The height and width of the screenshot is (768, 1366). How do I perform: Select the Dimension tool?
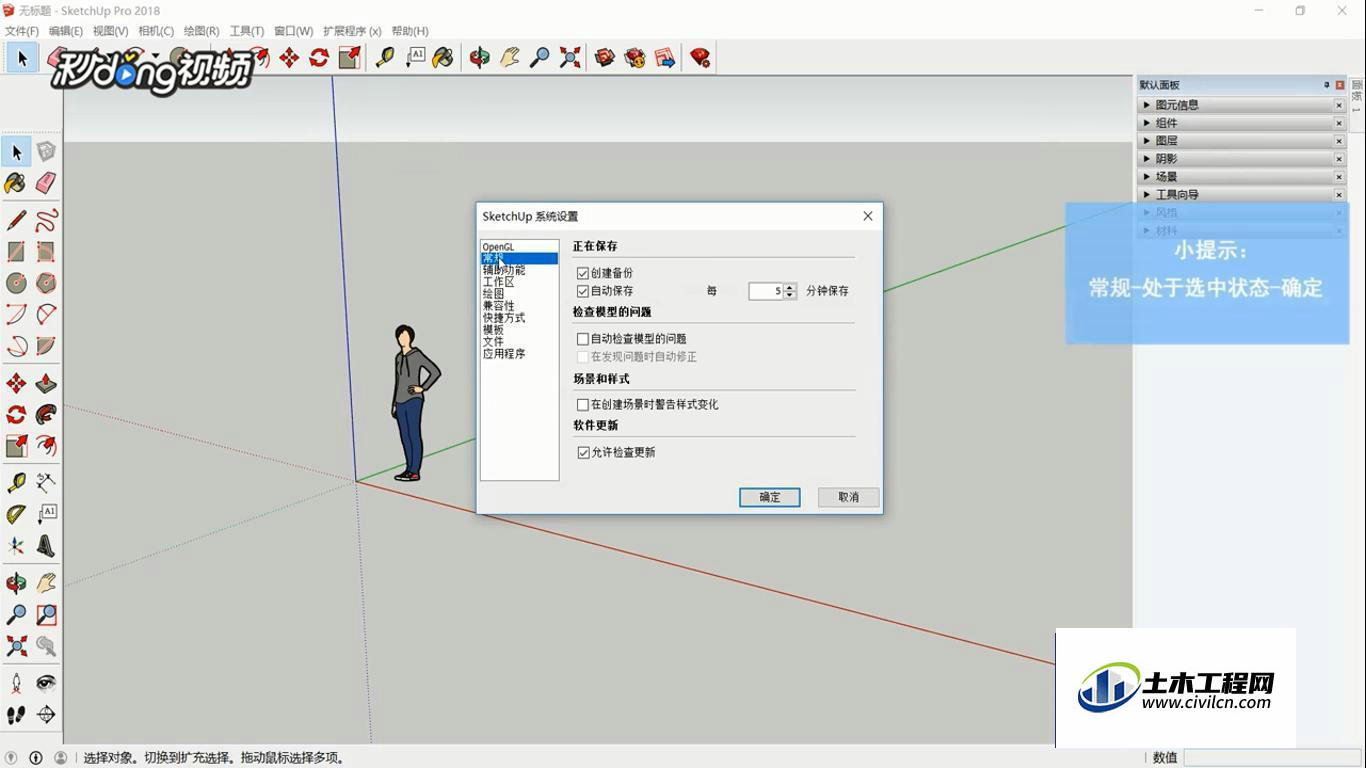point(46,483)
